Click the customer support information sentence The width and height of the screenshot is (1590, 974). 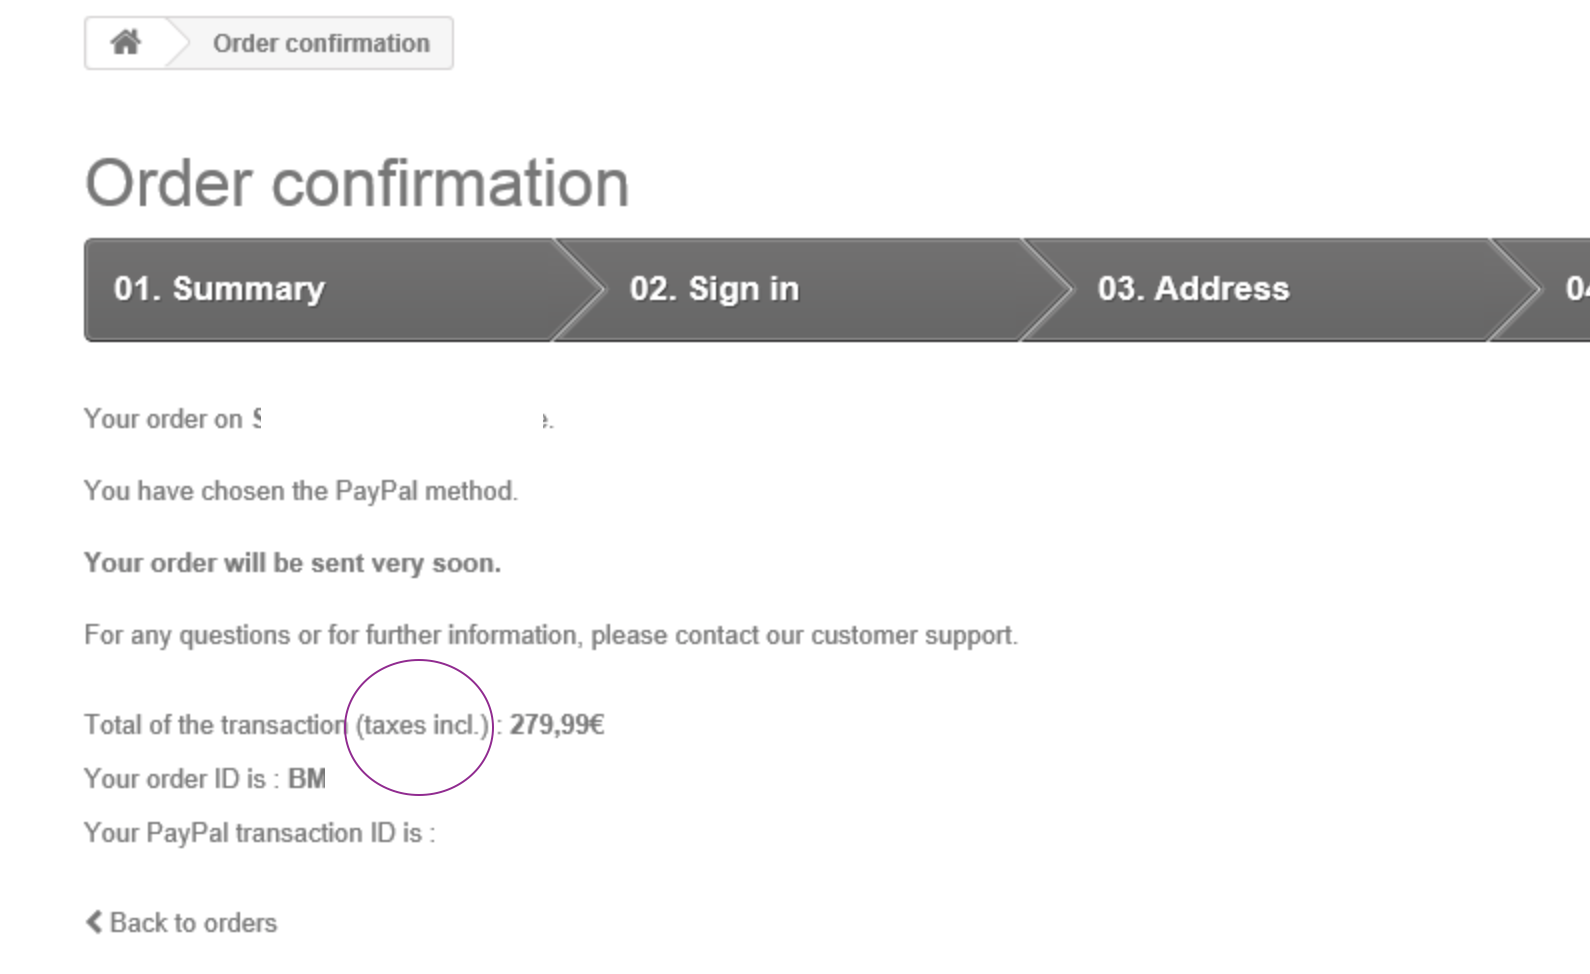[x=551, y=635]
